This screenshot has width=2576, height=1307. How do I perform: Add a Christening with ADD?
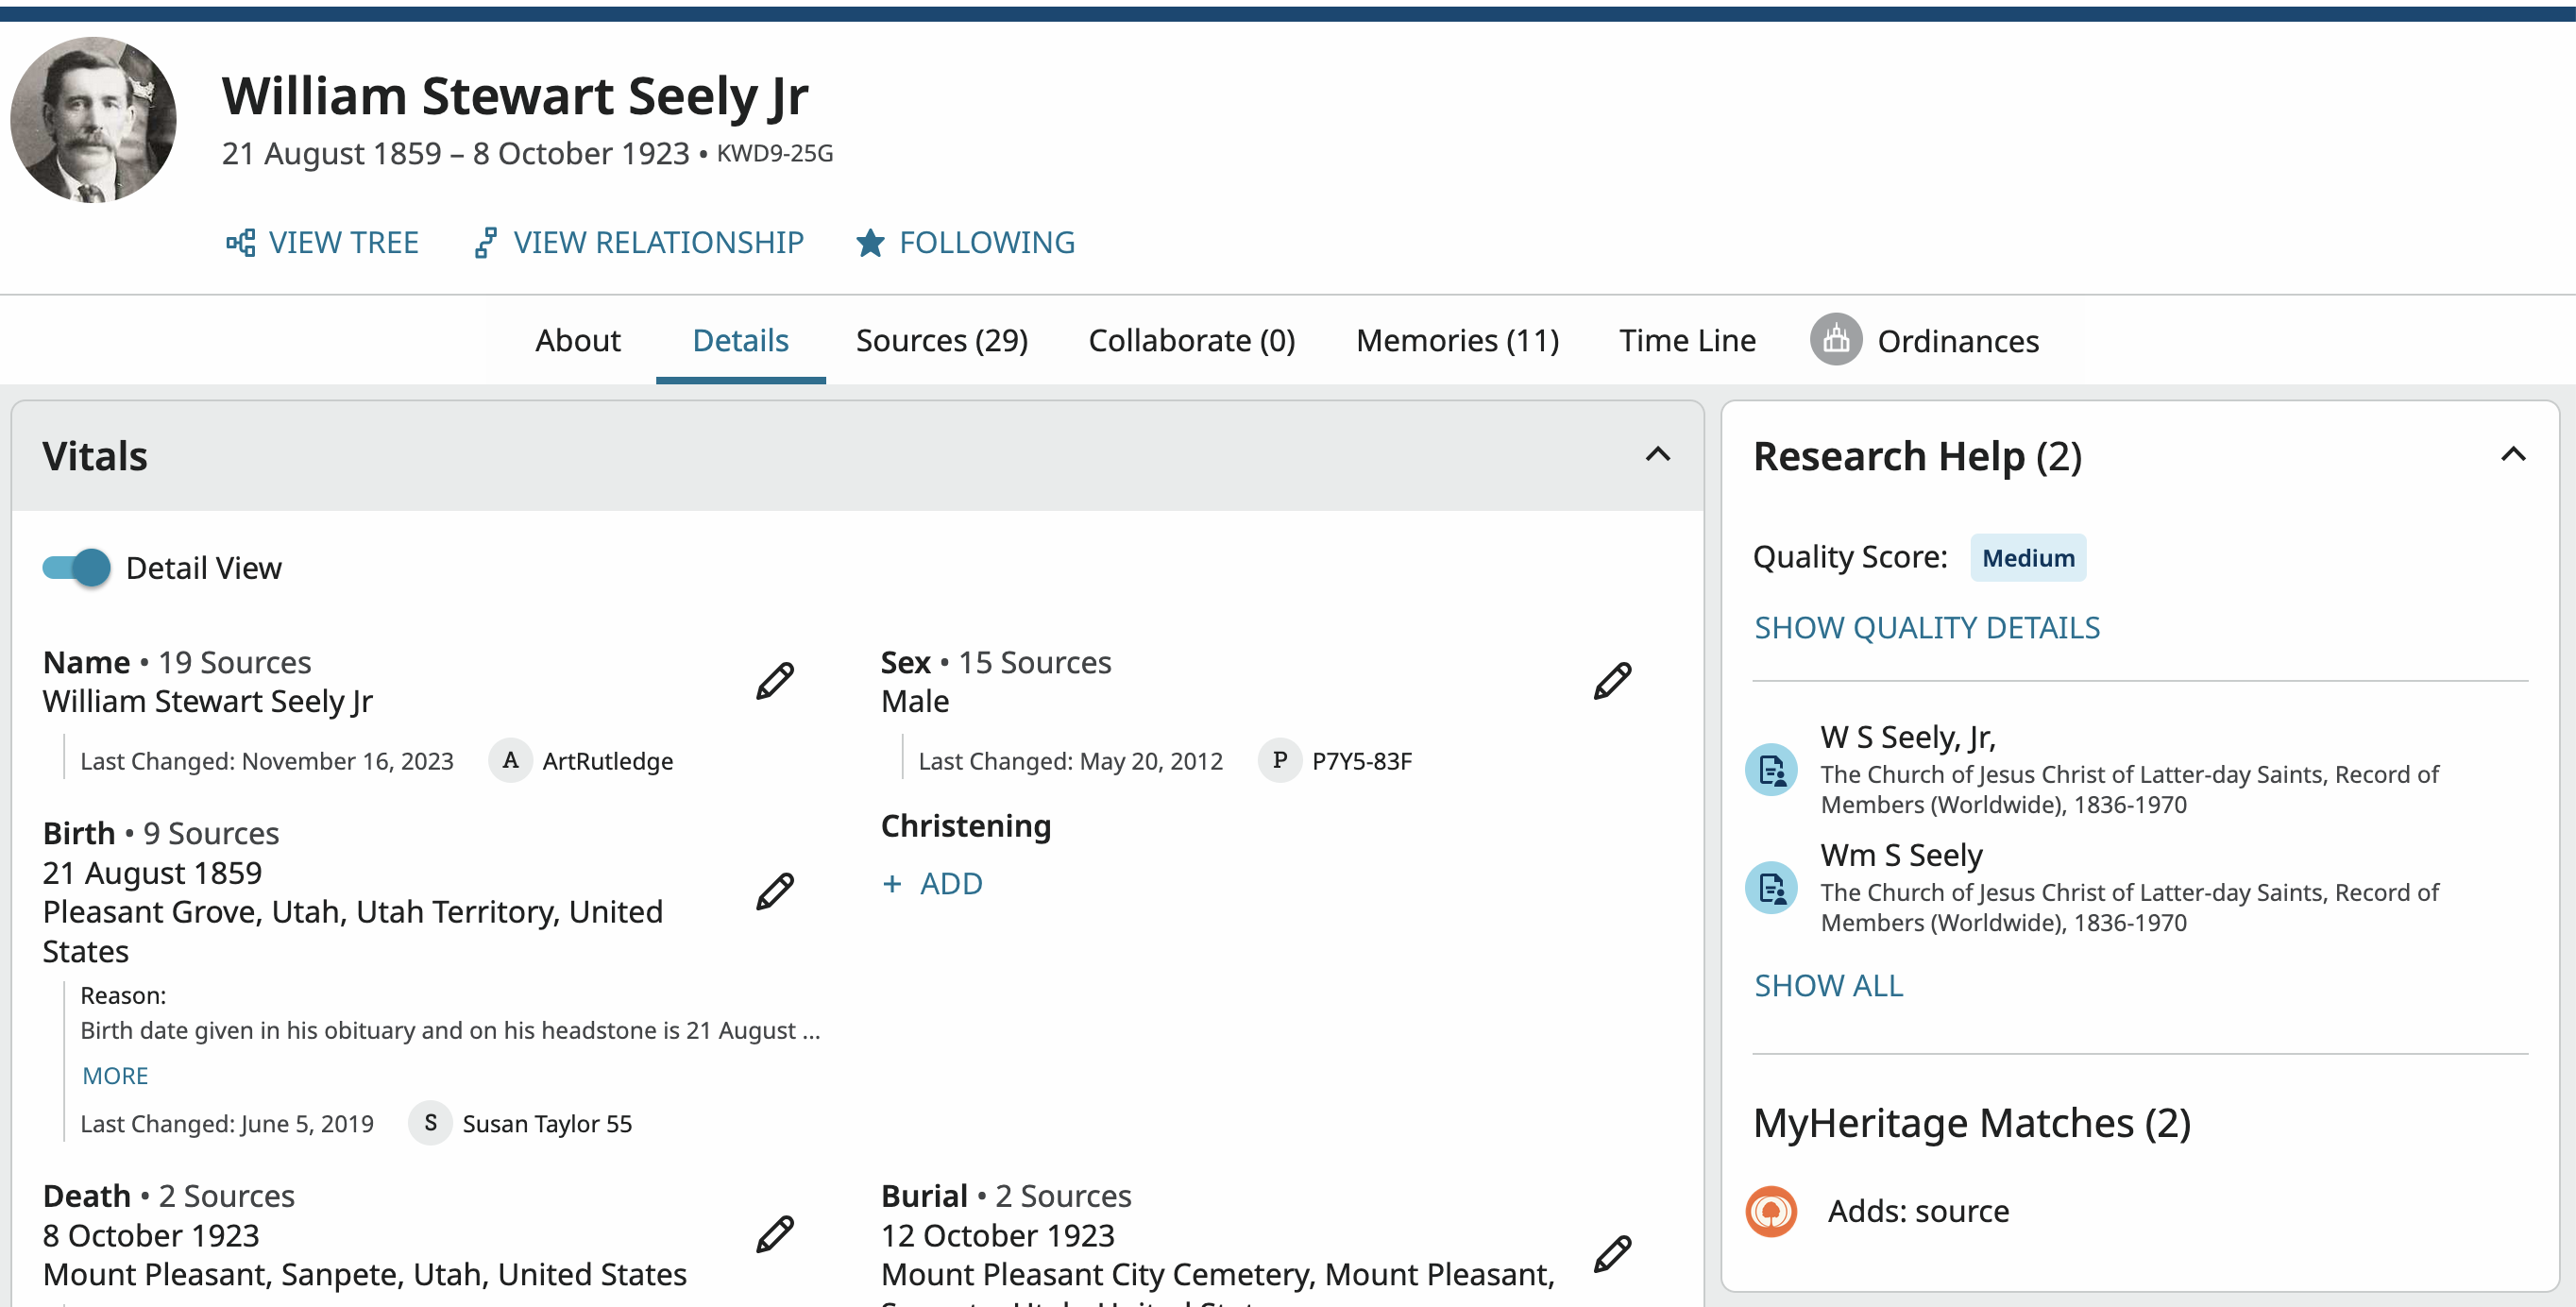click(x=932, y=883)
